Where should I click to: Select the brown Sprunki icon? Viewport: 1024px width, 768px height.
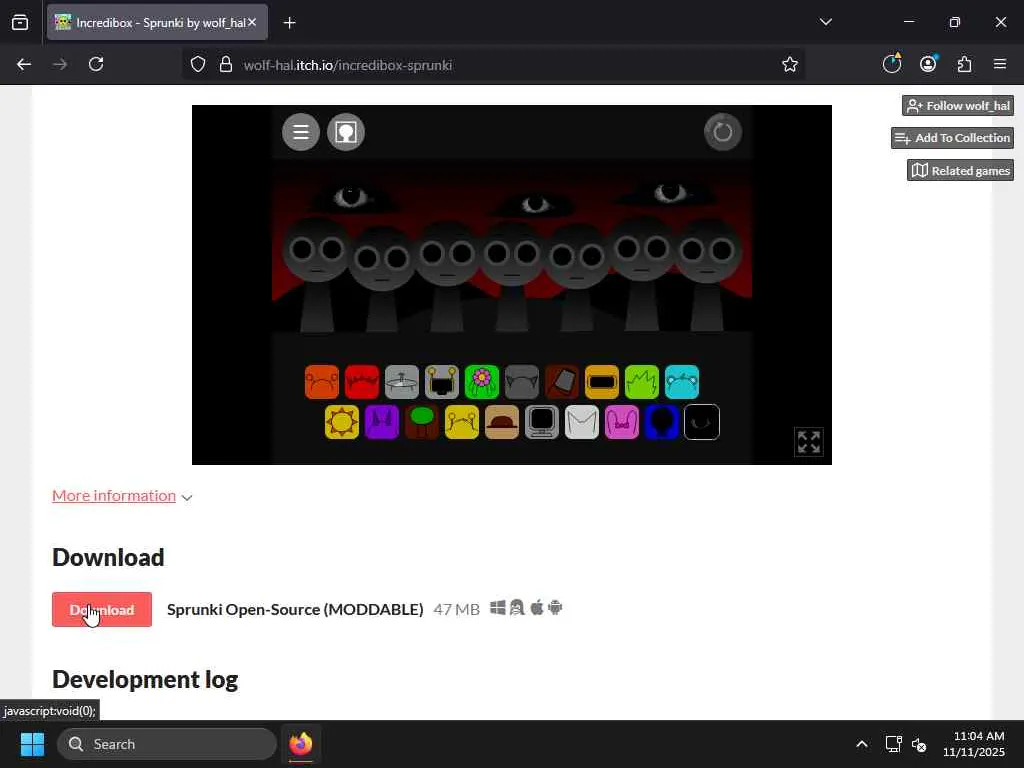562,382
